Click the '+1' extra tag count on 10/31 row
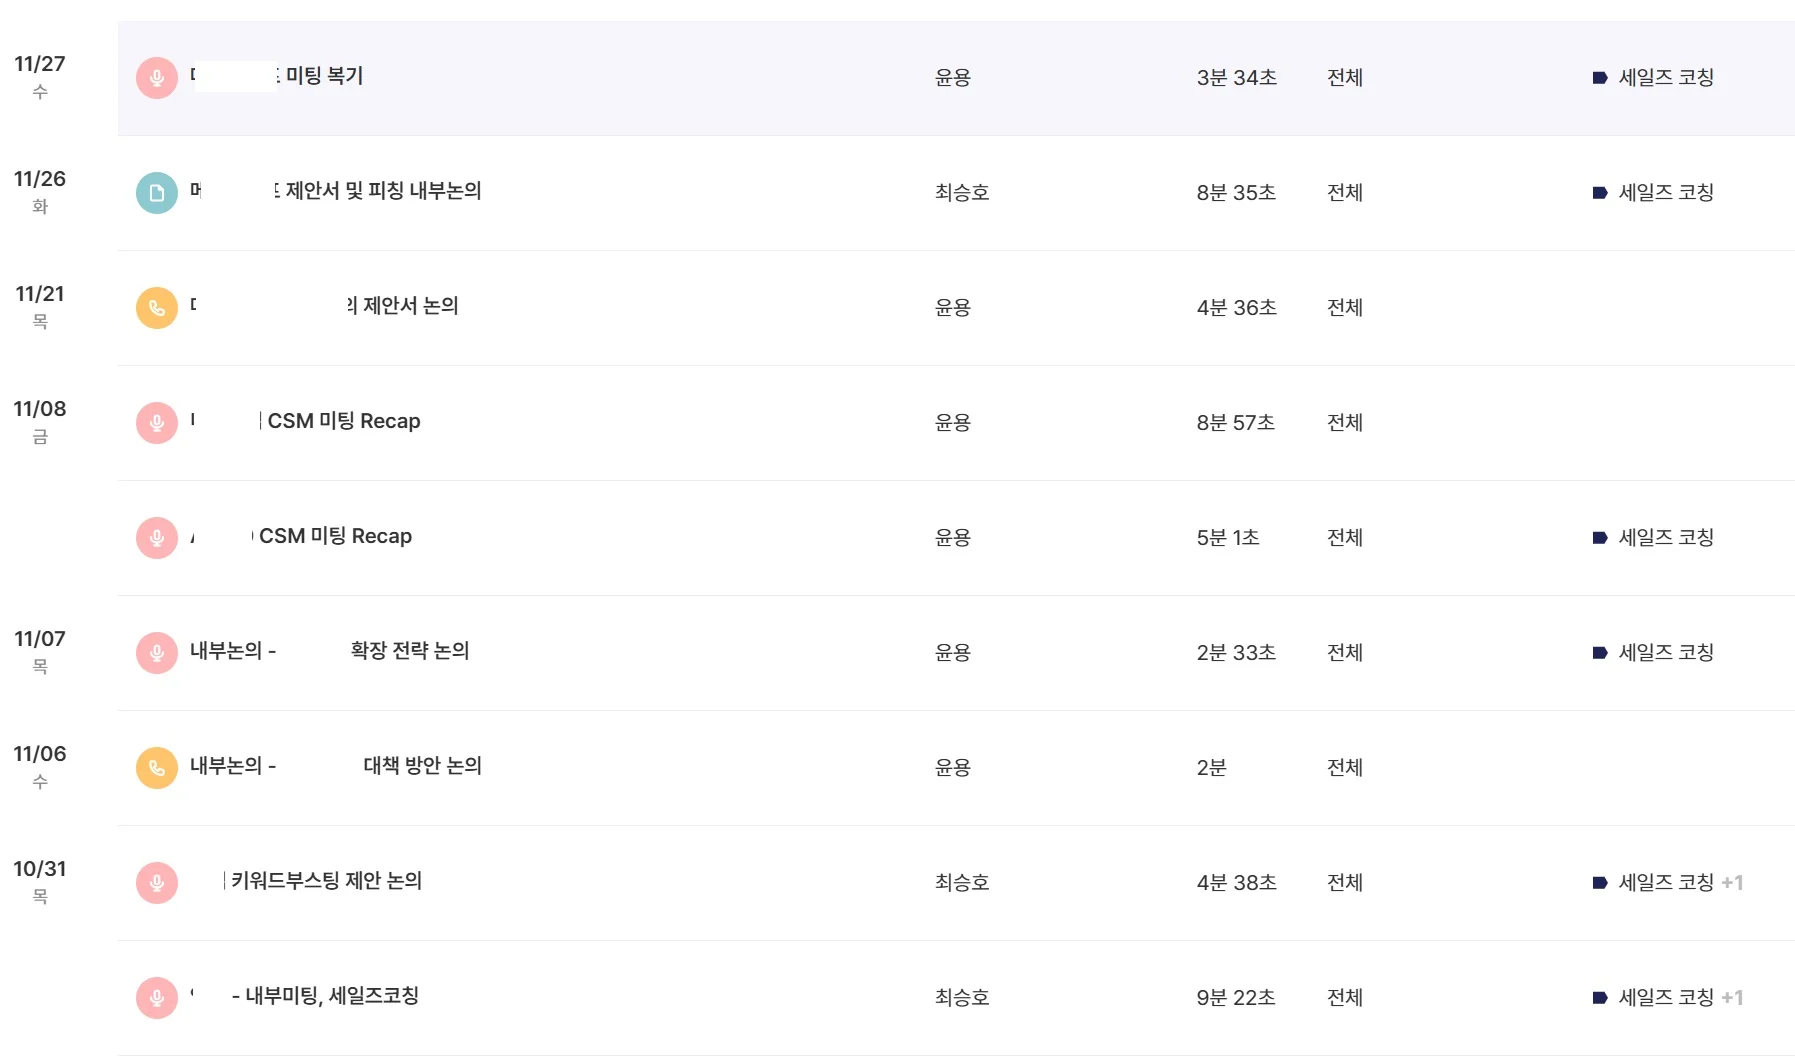Image resolution: width=1795 pixels, height=1063 pixels. pos(1732,883)
